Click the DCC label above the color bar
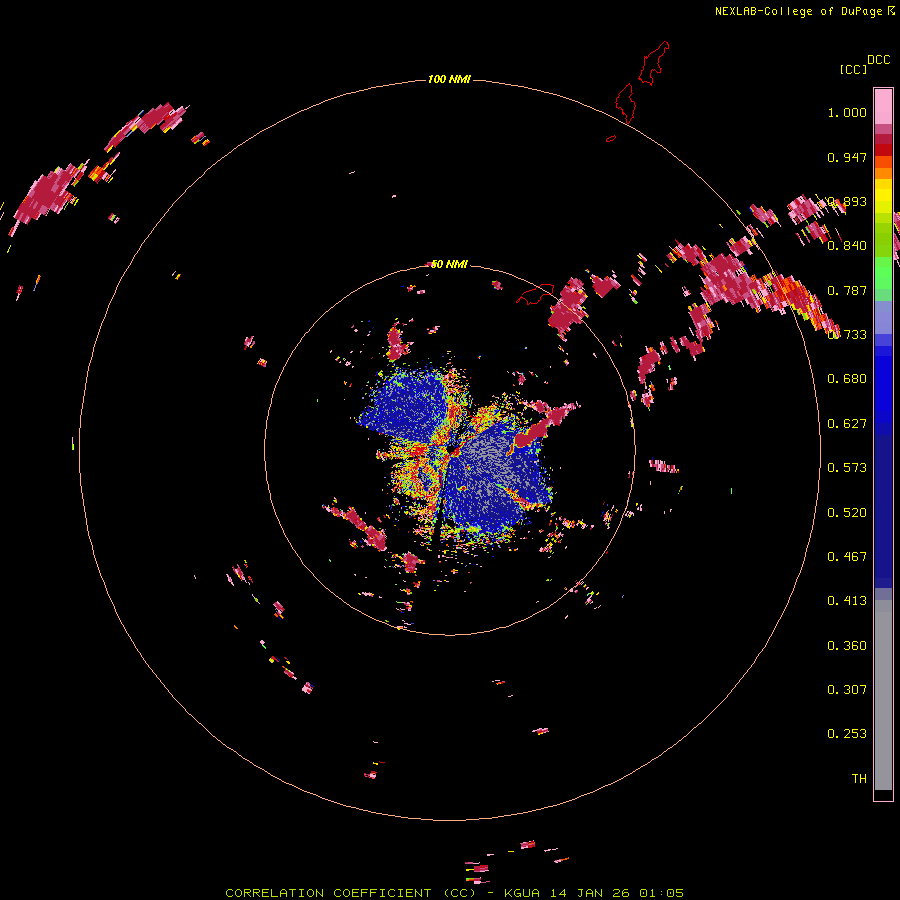The image size is (900, 900). click(878, 60)
